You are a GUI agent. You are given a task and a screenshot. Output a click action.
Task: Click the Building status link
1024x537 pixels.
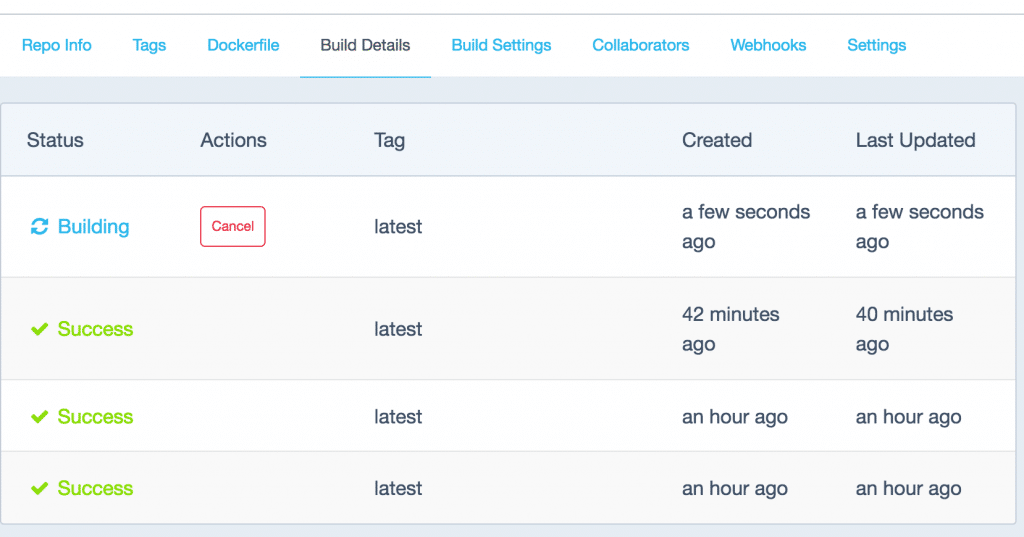tap(93, 227)
